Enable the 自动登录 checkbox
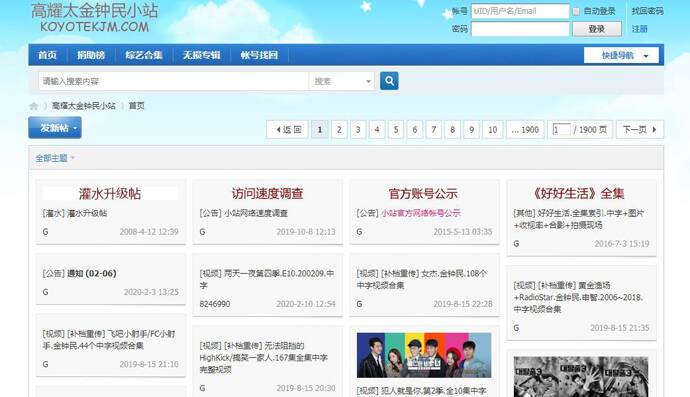690x397 pixels. click(x=576, y=11)
